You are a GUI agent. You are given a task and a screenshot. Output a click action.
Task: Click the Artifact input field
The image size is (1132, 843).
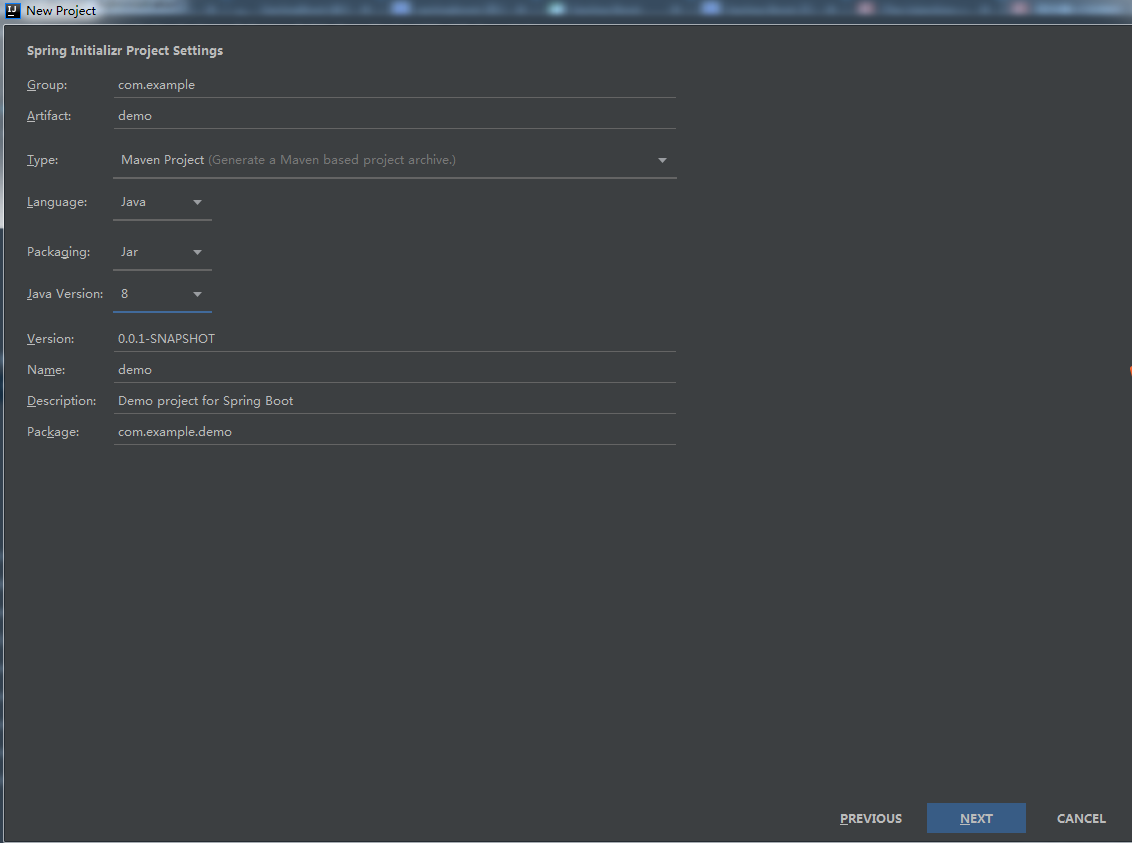[394, 115]
